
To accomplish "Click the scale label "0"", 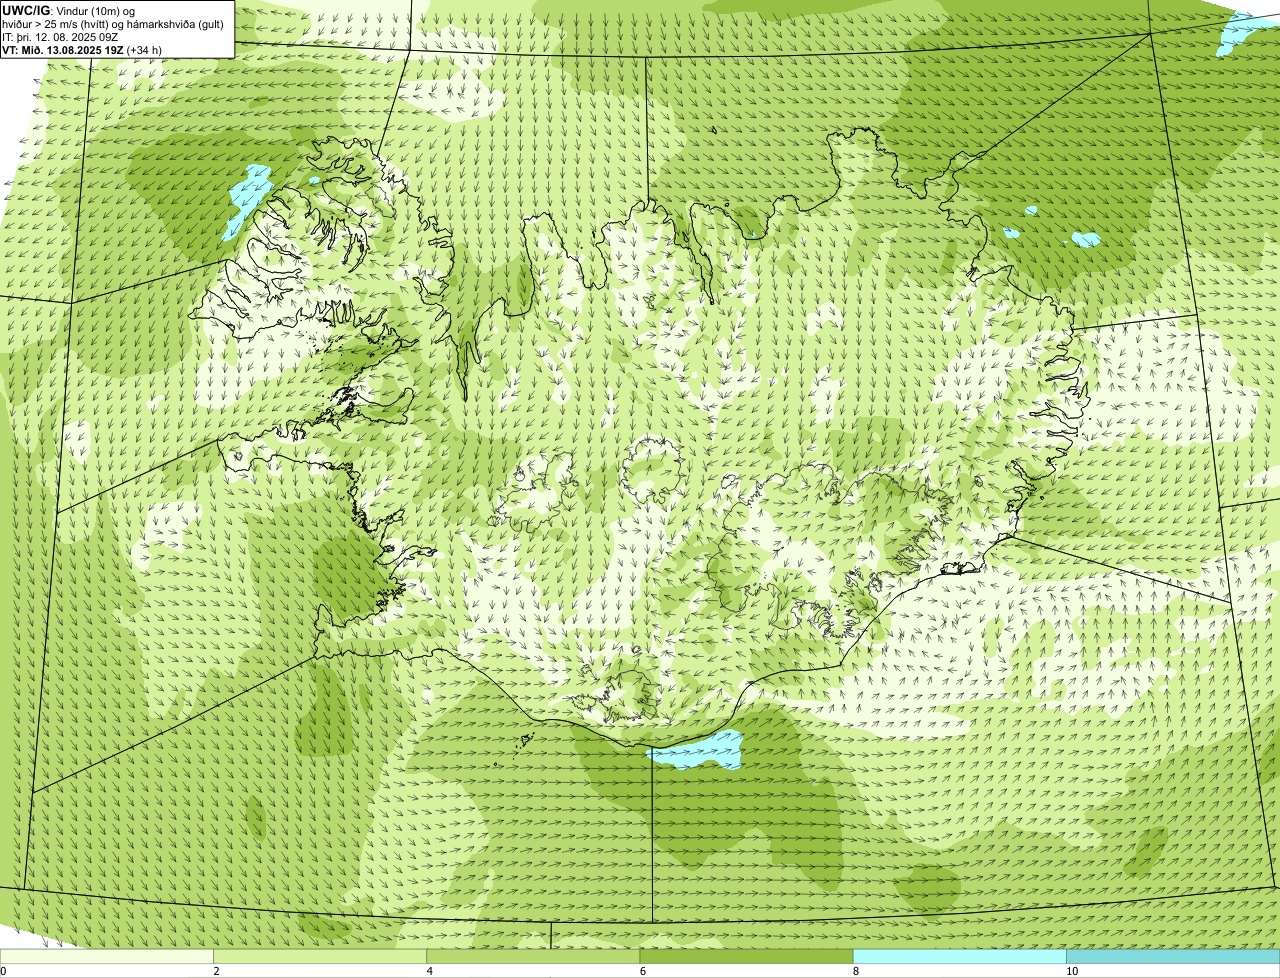I will pos(3,971).
